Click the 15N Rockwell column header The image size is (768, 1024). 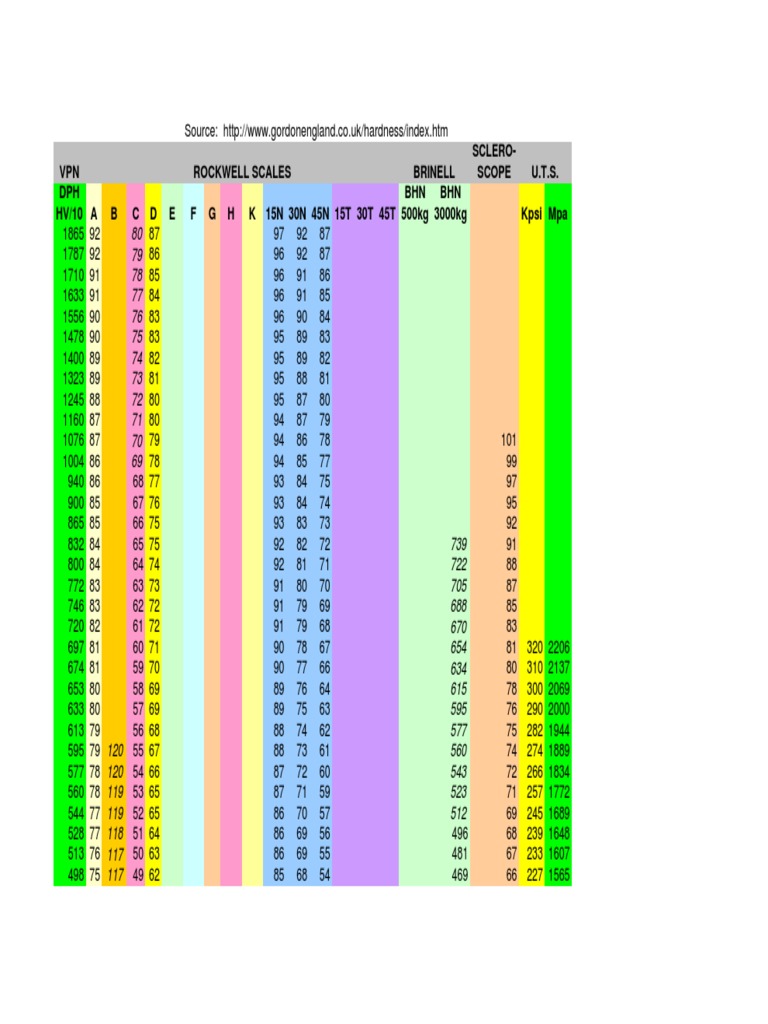point(274,214)
